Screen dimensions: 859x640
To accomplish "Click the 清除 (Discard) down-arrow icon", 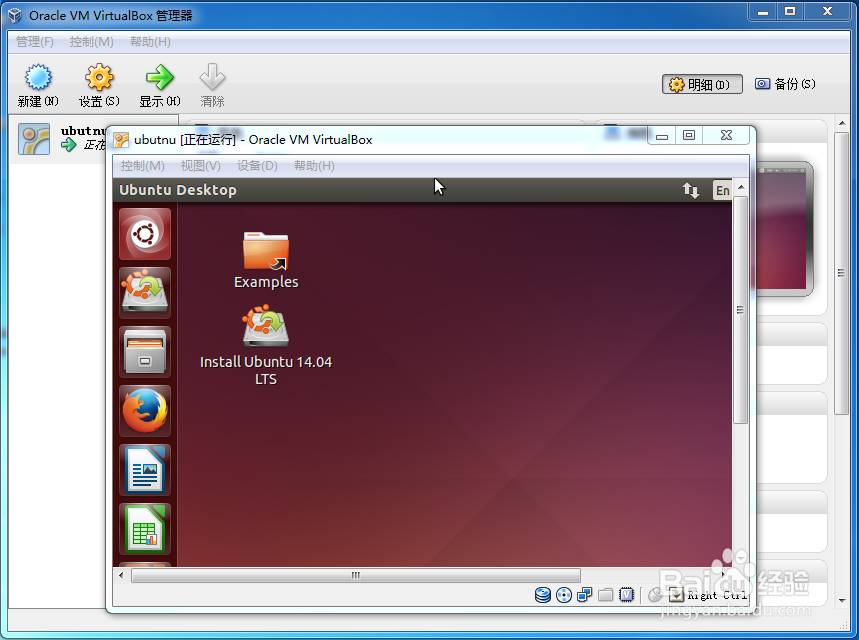I will 212,77.
